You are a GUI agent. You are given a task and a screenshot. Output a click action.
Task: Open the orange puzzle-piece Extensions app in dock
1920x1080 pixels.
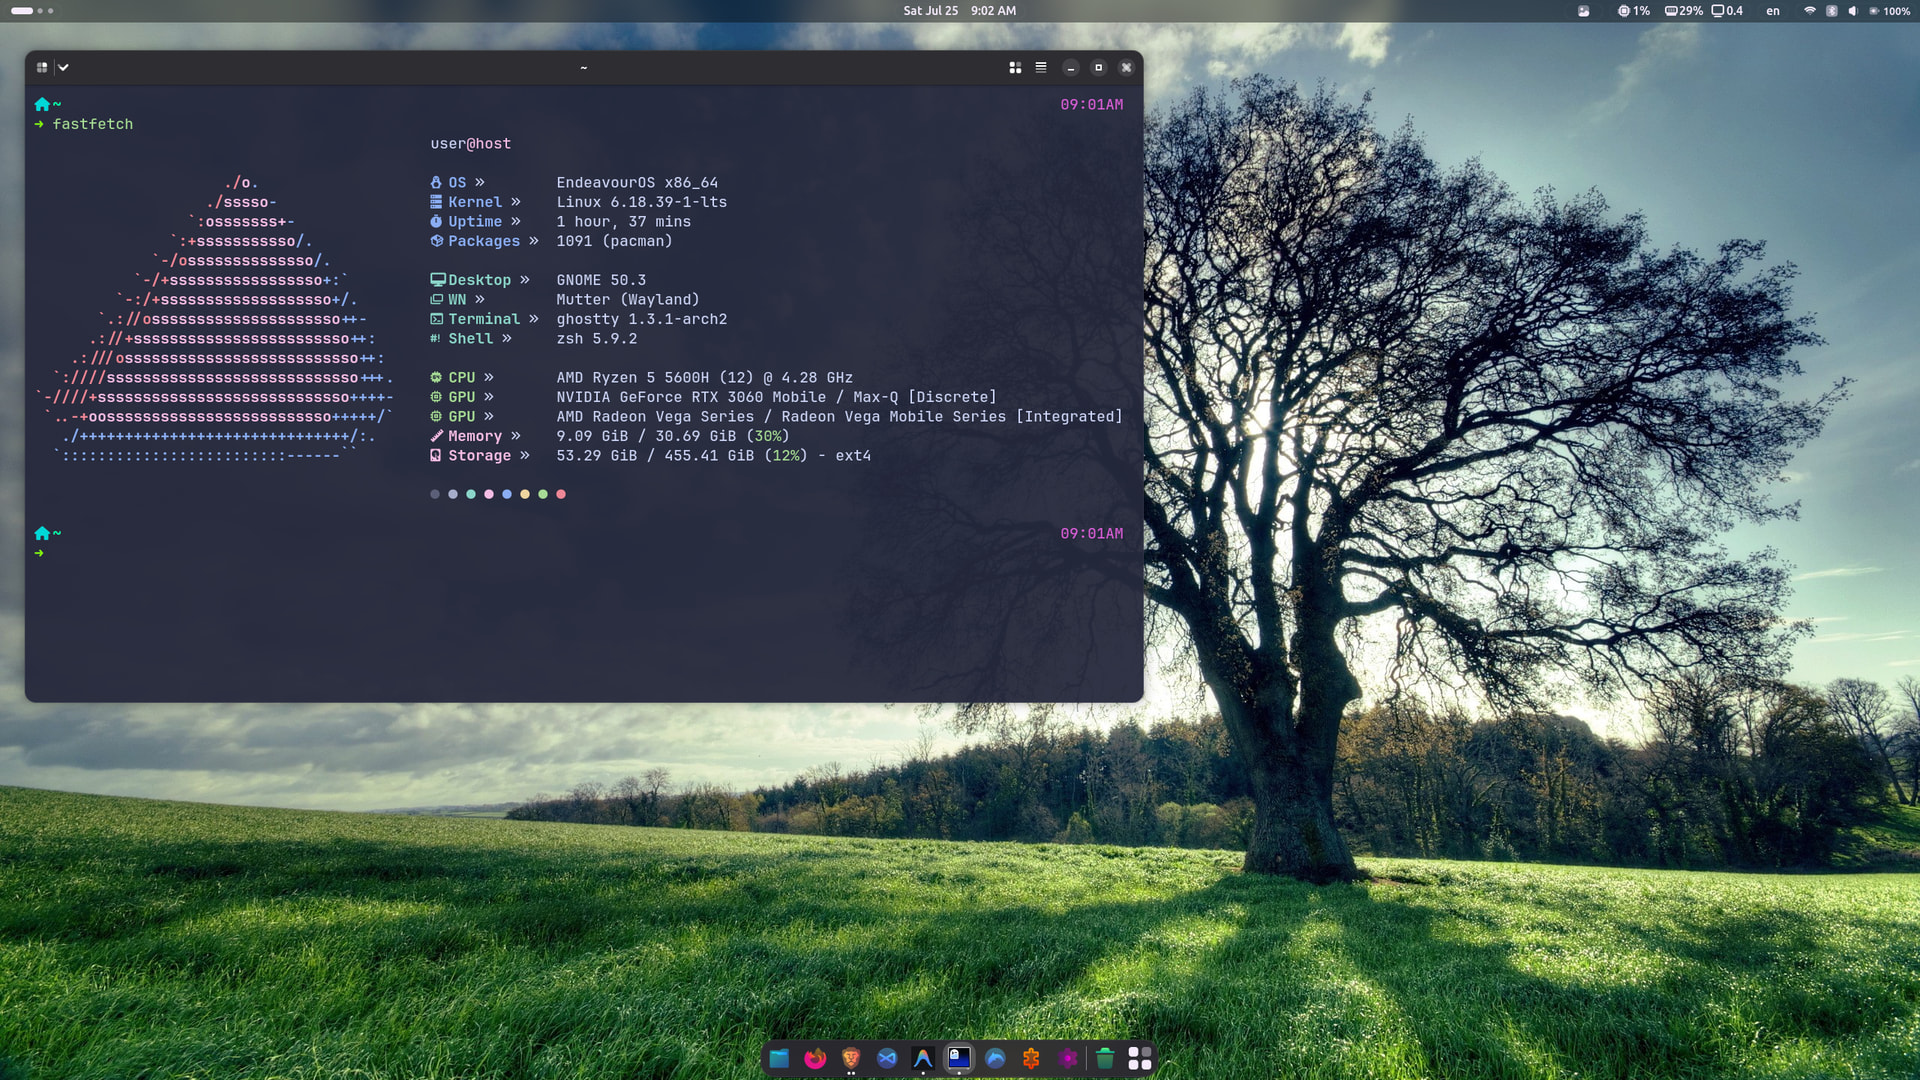point(1031,1058)
